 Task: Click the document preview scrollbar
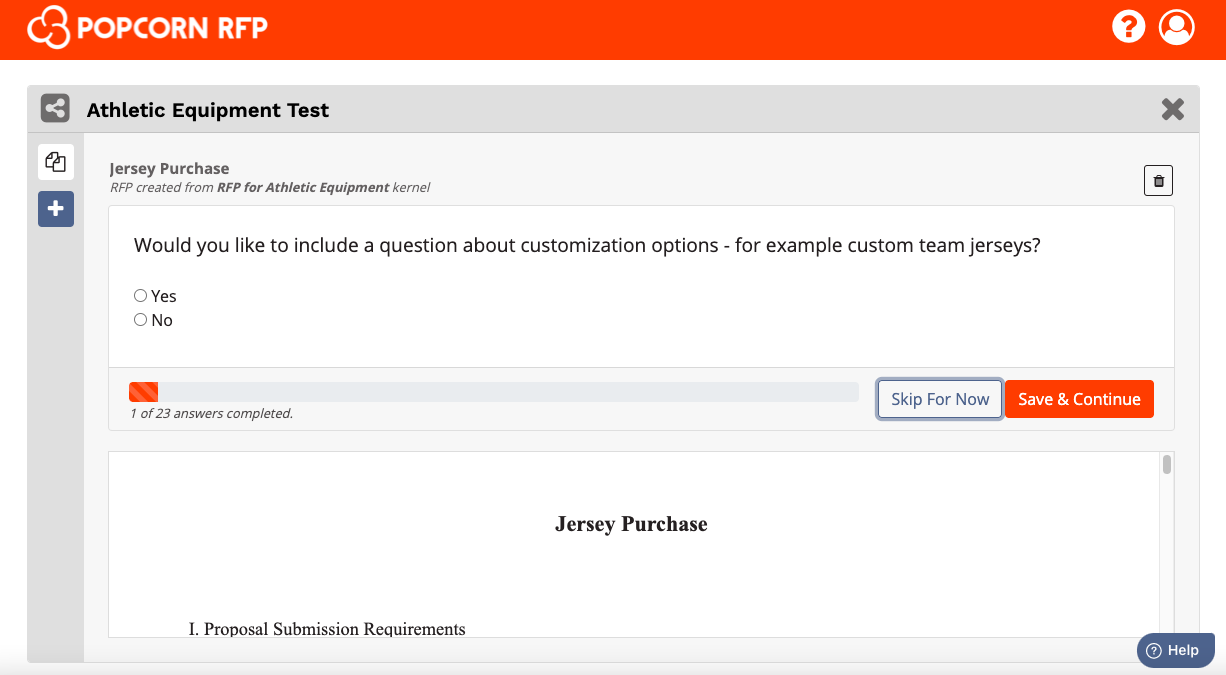1167,544
